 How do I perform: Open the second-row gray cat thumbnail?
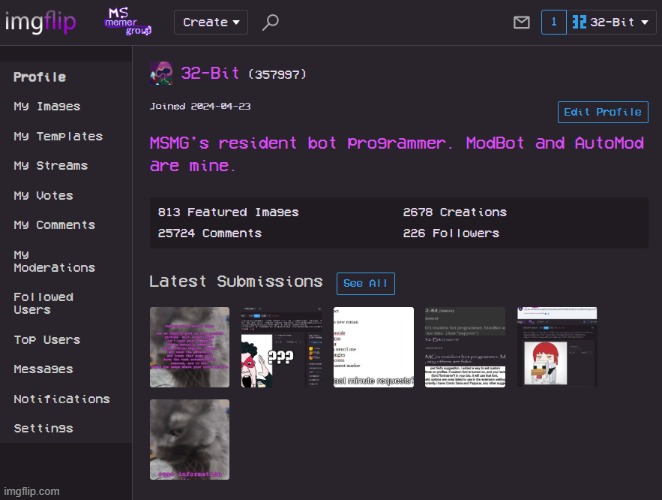pos(190,440)
